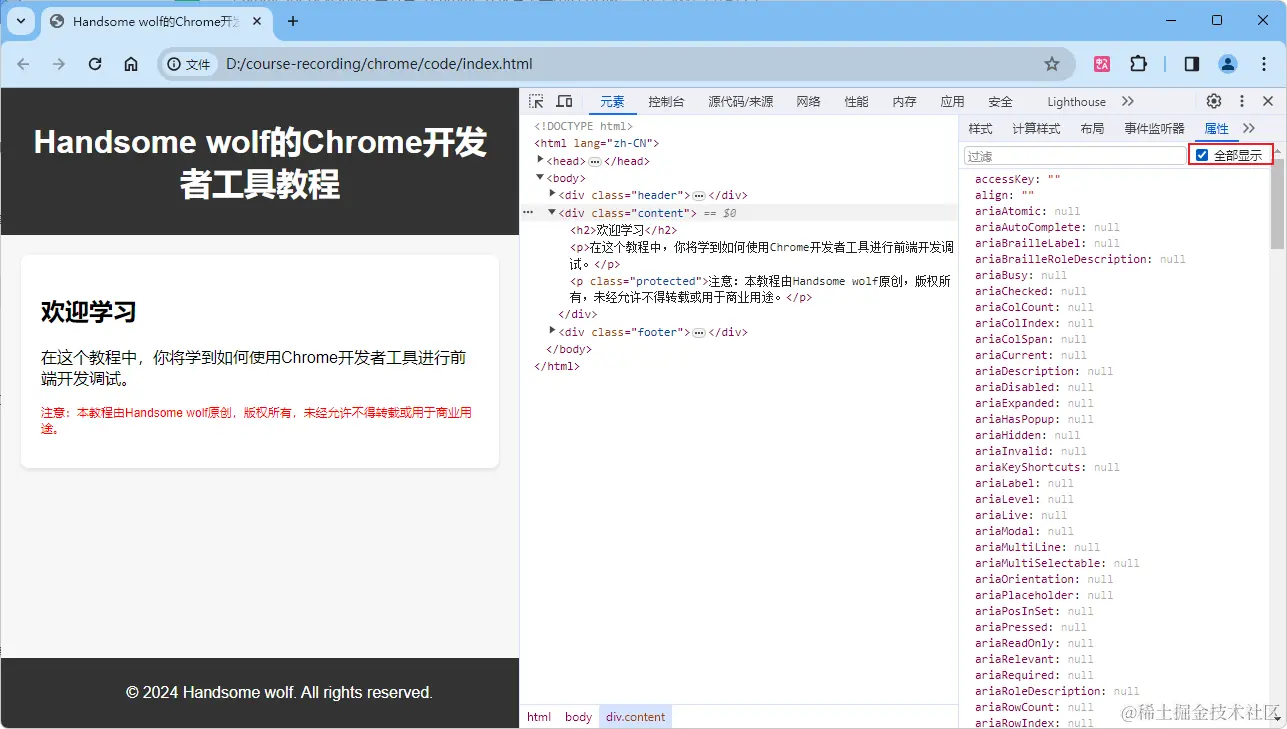Click the div.content breadcrumb

coord(635,717)
